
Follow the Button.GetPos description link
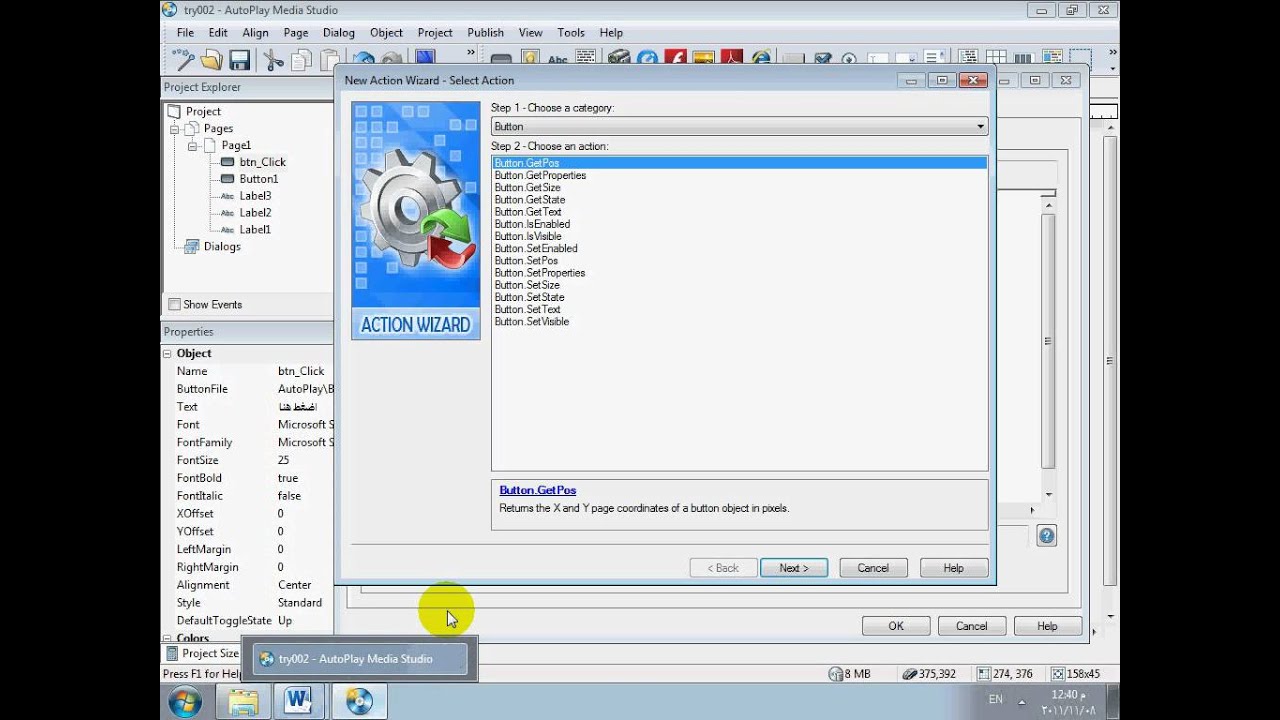pyautogui.click(x=538, y=490)
